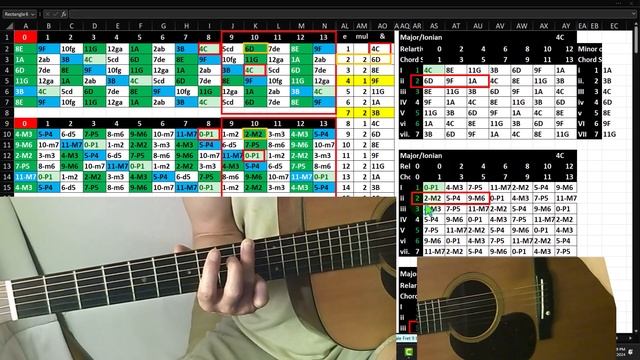
Task: Select cell E5 containing 3B
Action: [x=117, y=81]
